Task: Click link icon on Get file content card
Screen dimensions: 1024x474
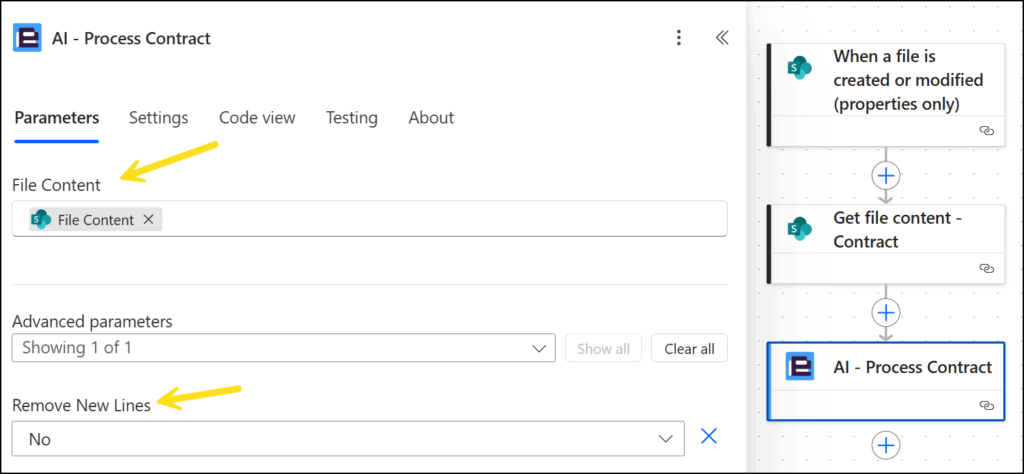Action: (986, 268)
